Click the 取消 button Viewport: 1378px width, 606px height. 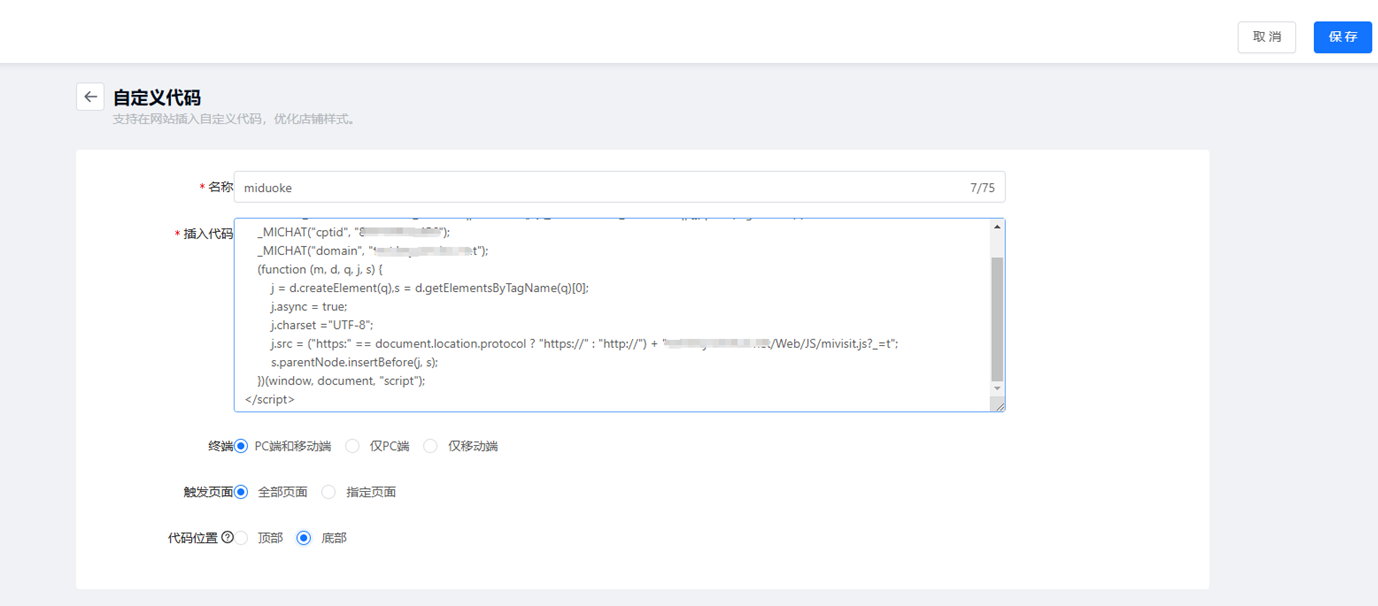point(1266,37)
